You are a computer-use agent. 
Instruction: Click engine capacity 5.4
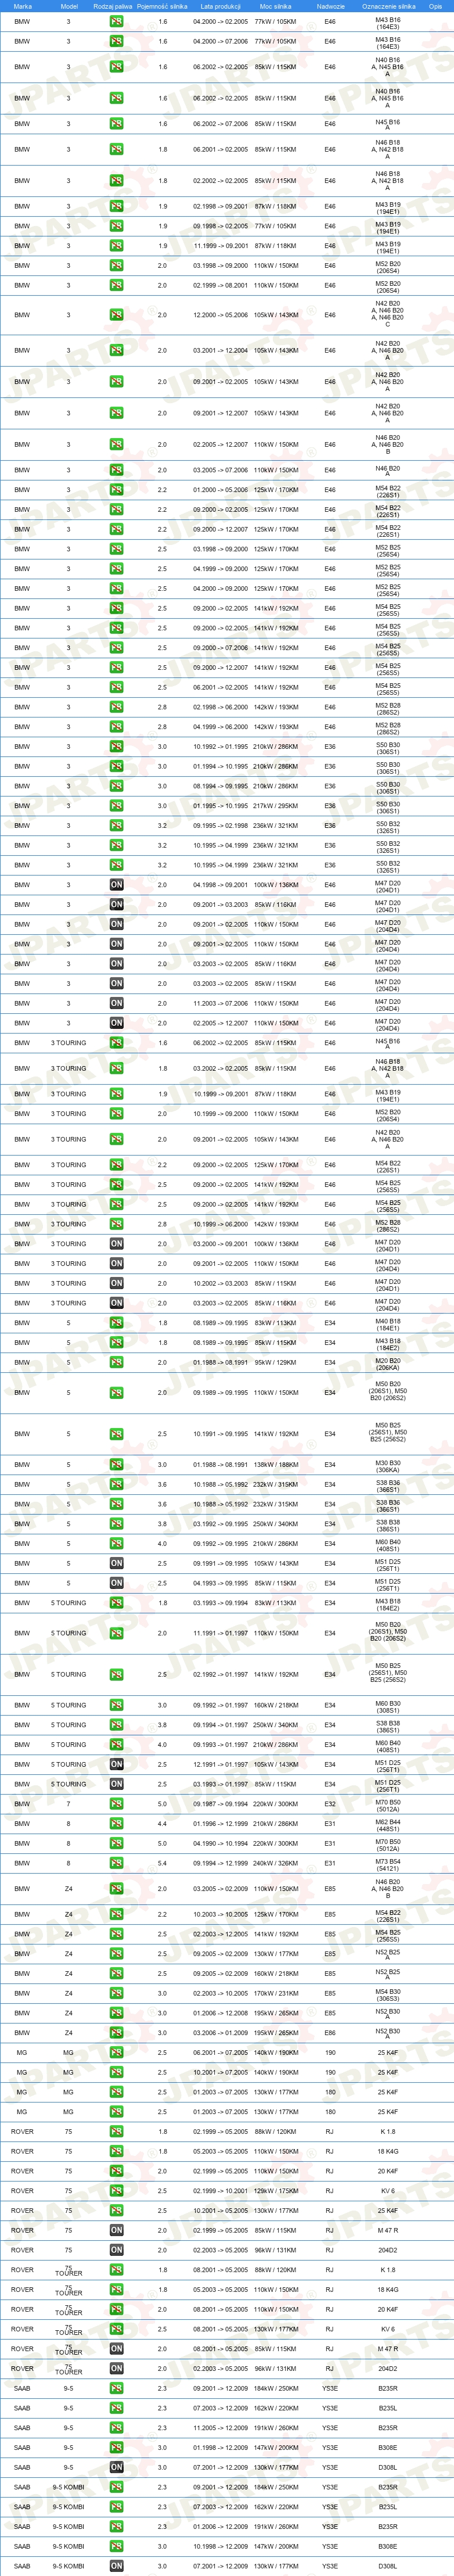pos(162,1863)
